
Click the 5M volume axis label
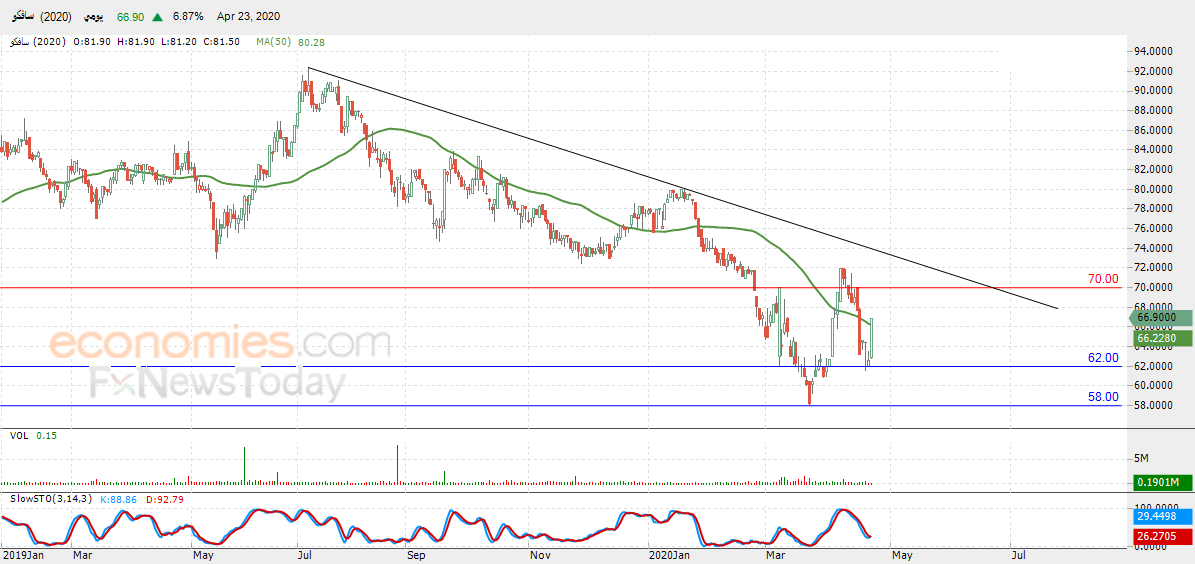tap(1142, 458)
